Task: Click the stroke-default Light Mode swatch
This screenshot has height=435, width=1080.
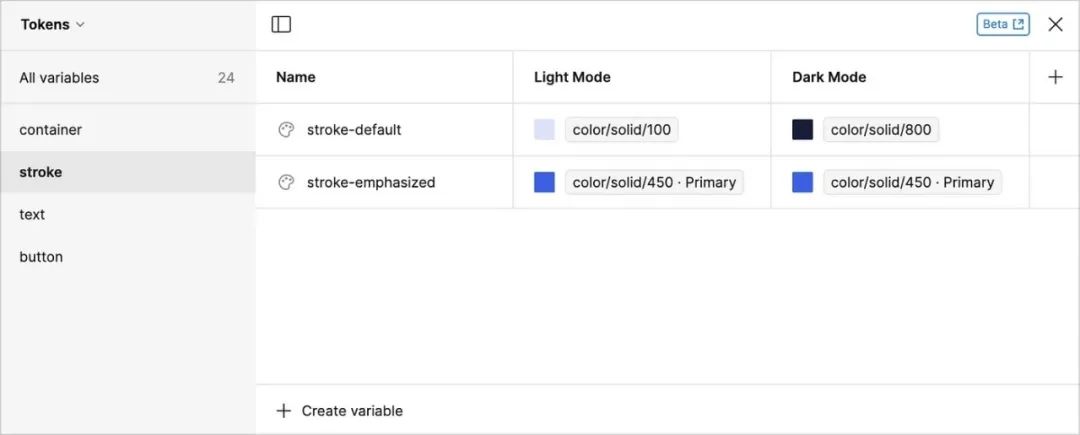Action: point(544,130)
